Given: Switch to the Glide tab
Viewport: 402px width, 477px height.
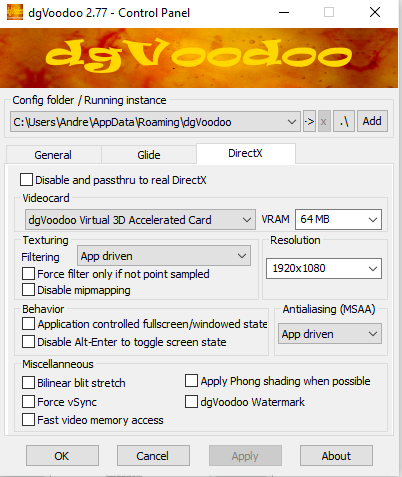Looking at the screenshot, I should click(149, 155).
